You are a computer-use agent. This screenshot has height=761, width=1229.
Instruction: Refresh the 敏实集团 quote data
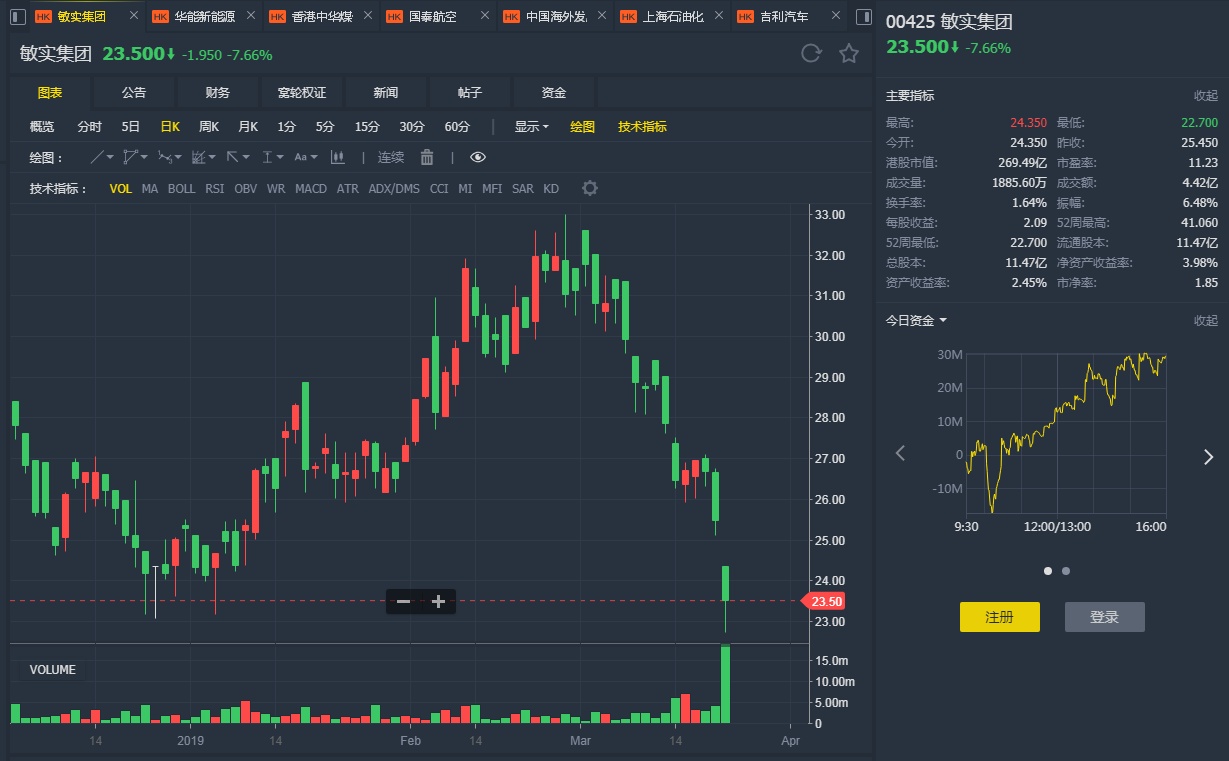click(x=811, y=53)
